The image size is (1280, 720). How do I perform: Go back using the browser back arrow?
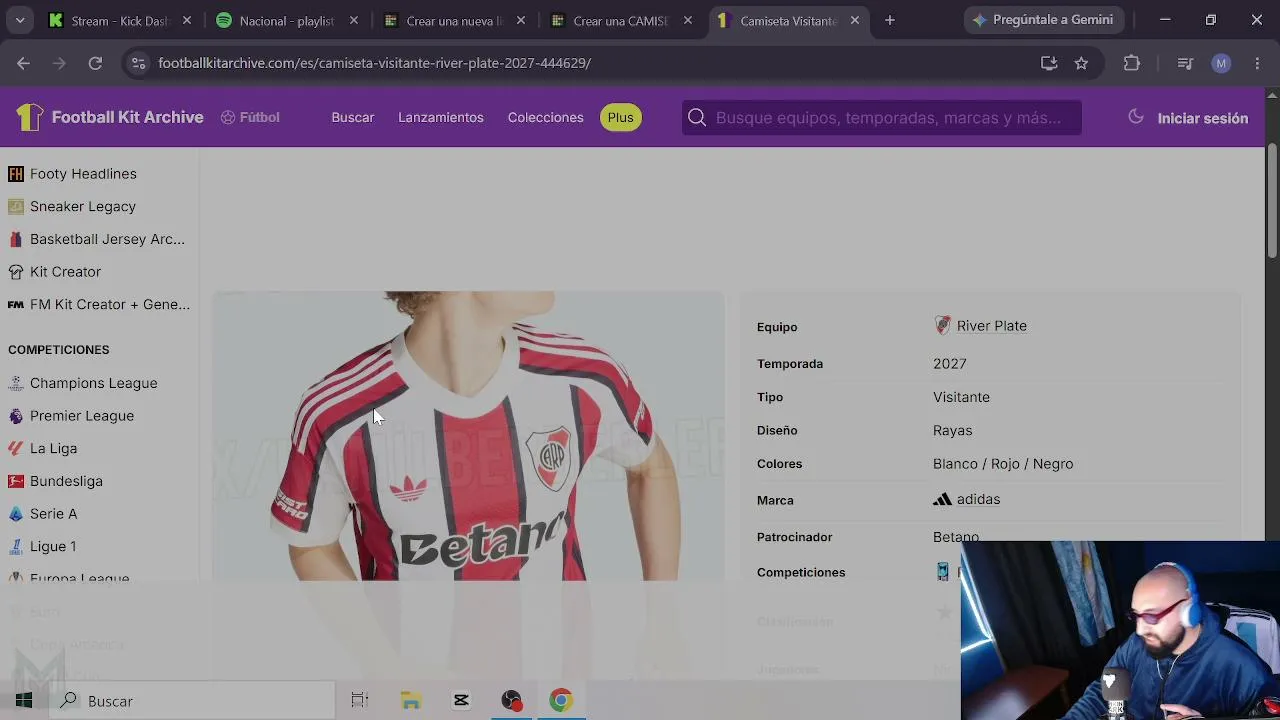[x=23, y=63]
